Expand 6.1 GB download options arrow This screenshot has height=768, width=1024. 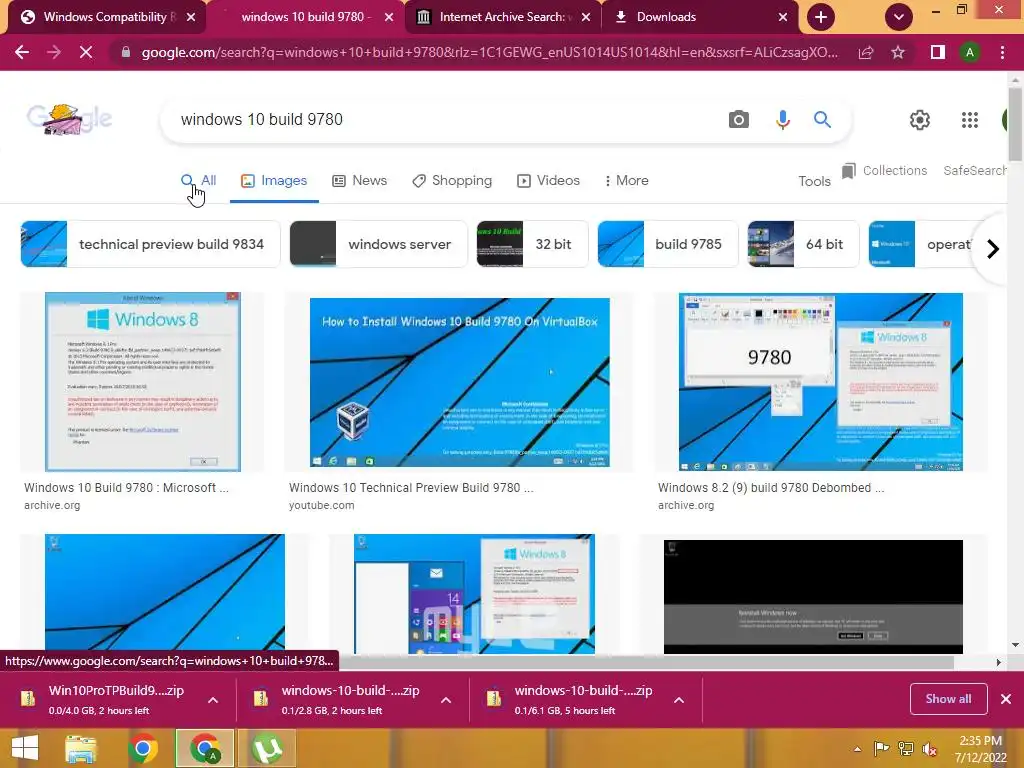tap(679, 699)
